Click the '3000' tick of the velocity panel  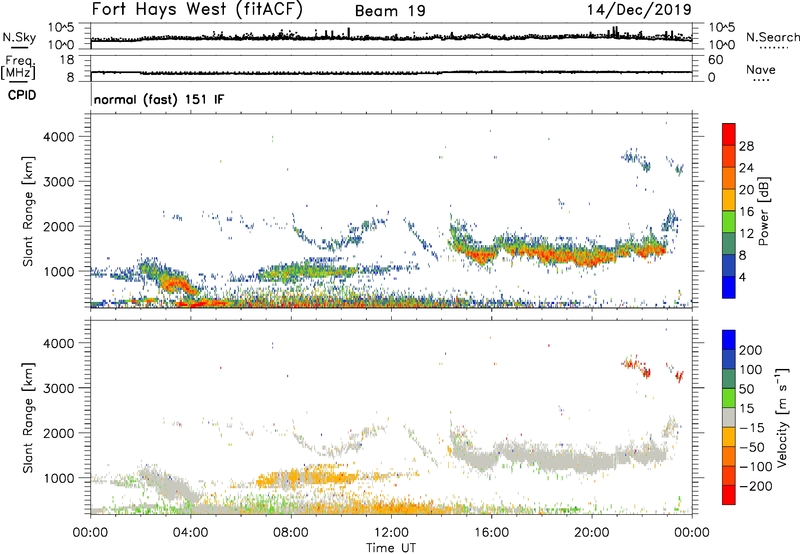pos(58,388)
